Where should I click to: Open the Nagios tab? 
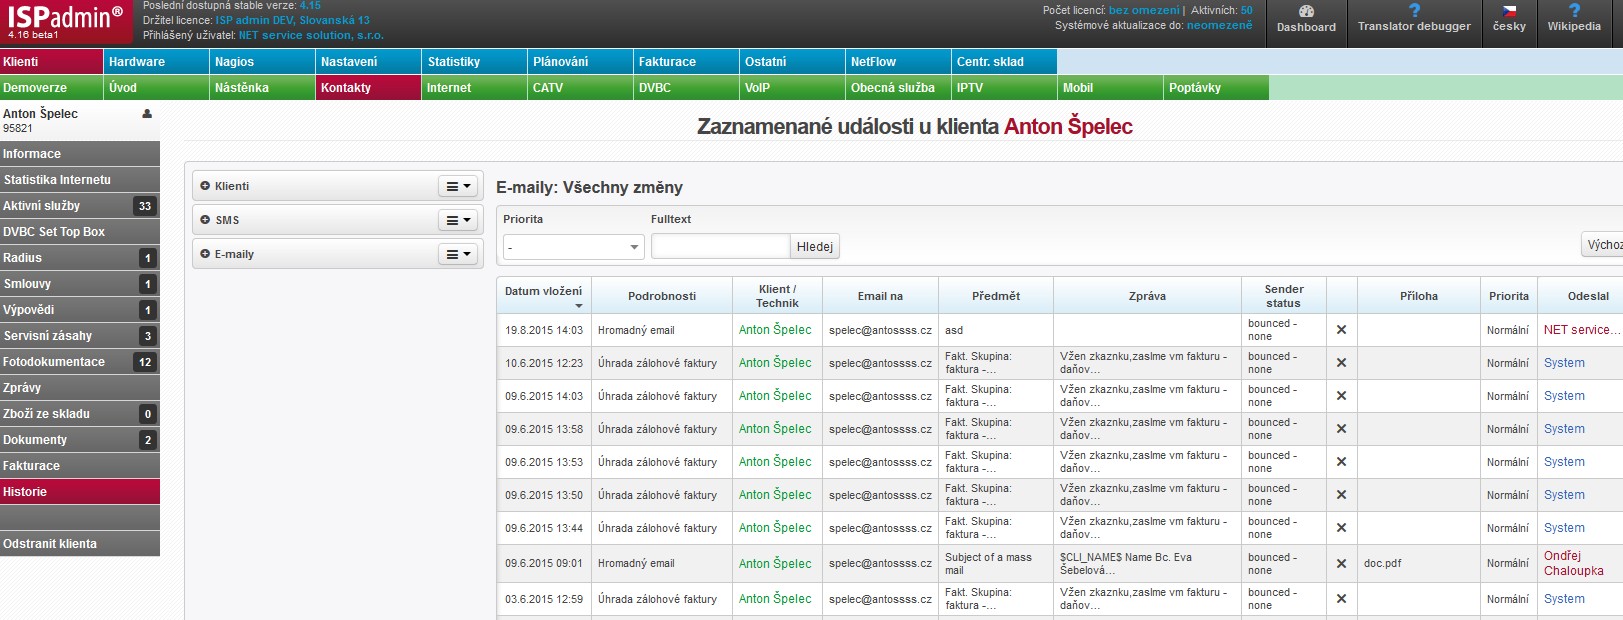click(x=263, y=62)
